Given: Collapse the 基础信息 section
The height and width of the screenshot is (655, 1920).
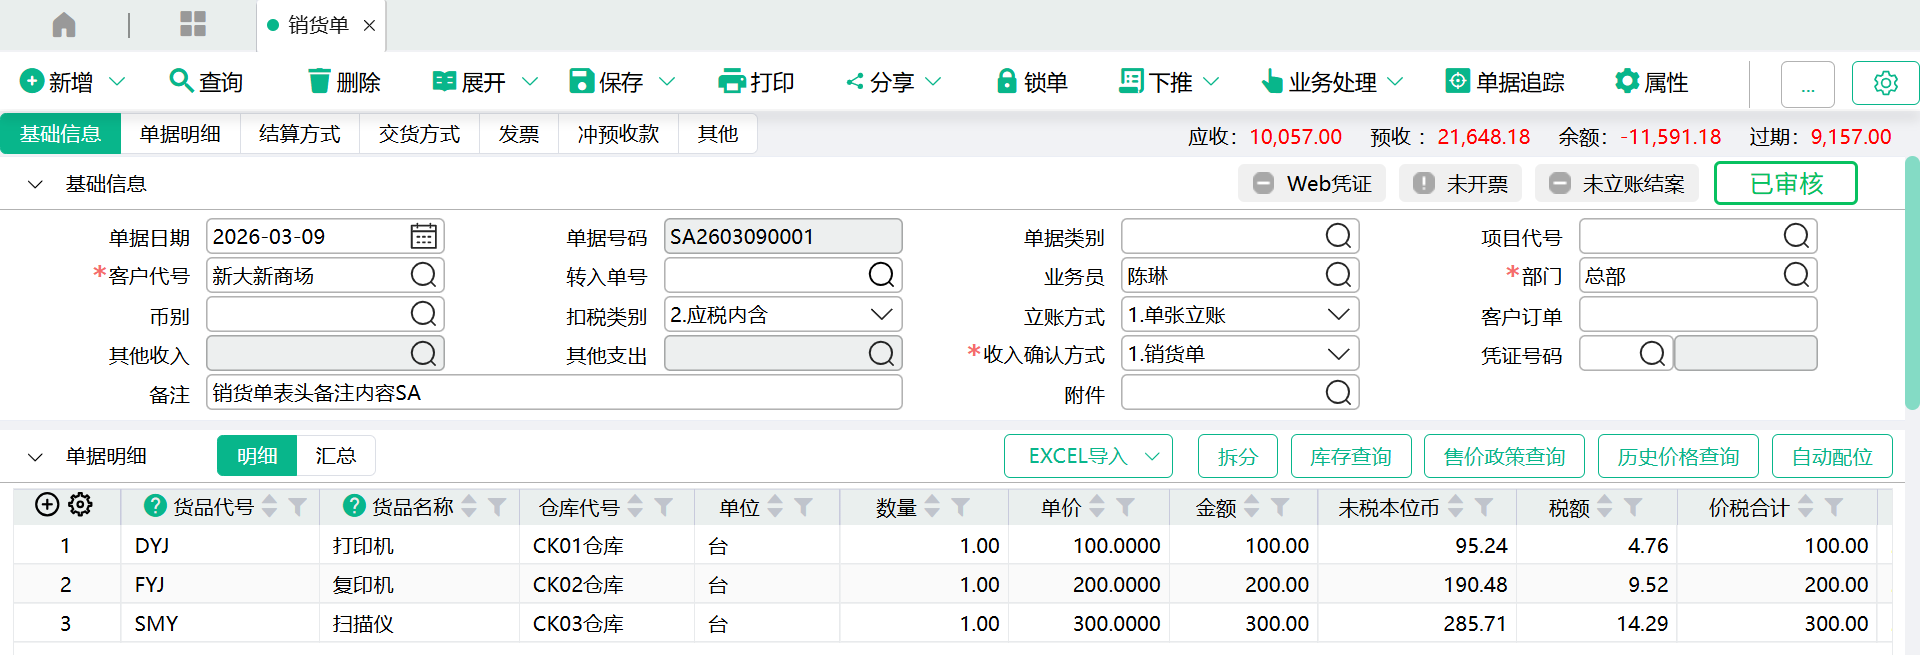Looking at the screenshot, I should (36, 184).
